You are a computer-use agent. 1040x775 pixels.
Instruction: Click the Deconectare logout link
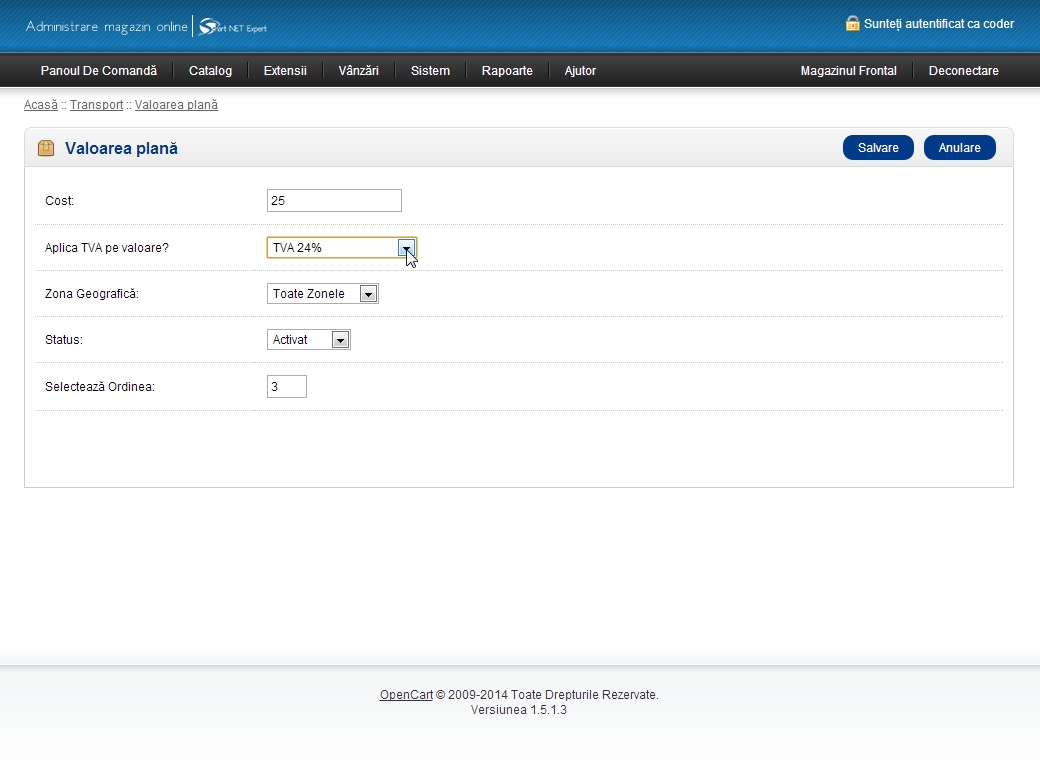pyautogui.click(x=963, y=71)
